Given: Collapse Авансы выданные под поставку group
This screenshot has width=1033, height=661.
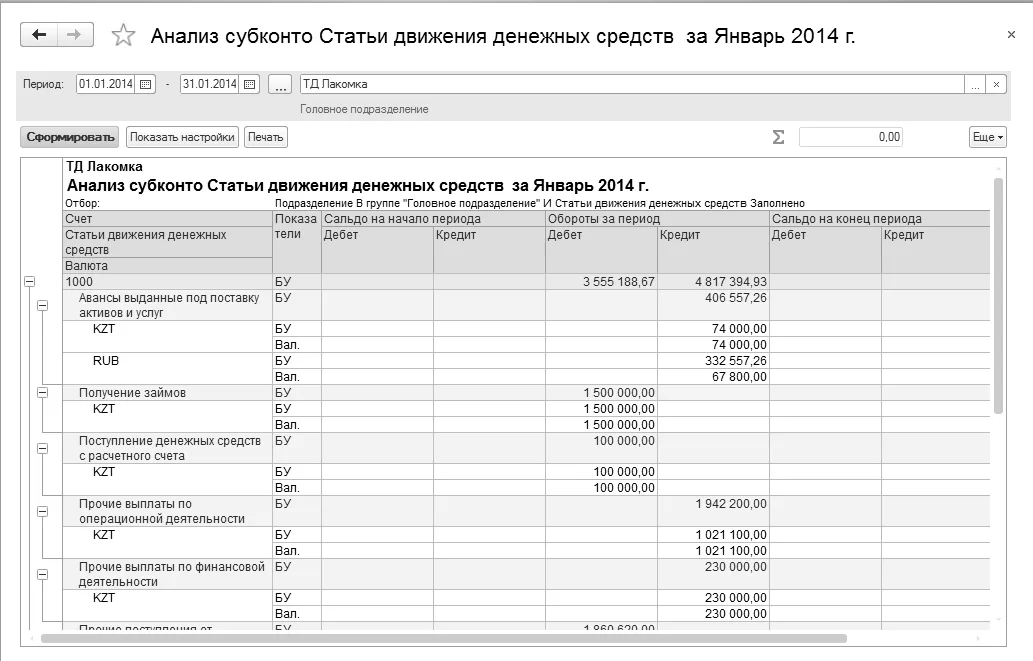Looking at the screenshot, I should coord(42,305).
